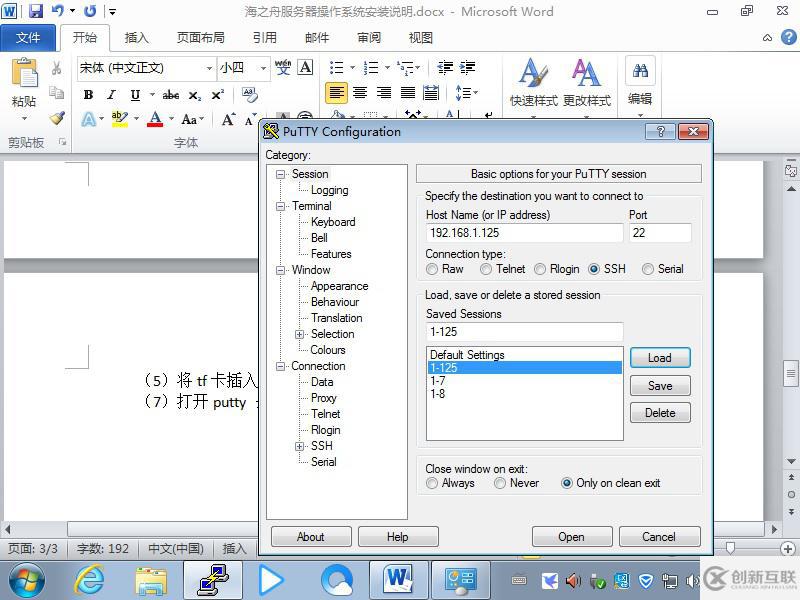
Task: Open the font size dropdown
Action: [x=263, y=68]
